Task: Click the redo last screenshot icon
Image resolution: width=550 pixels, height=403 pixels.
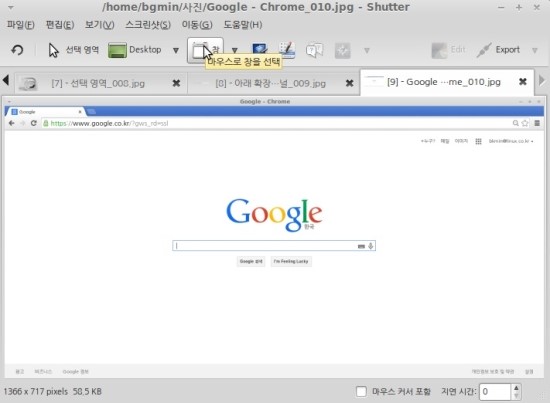Action: [17, 50]
